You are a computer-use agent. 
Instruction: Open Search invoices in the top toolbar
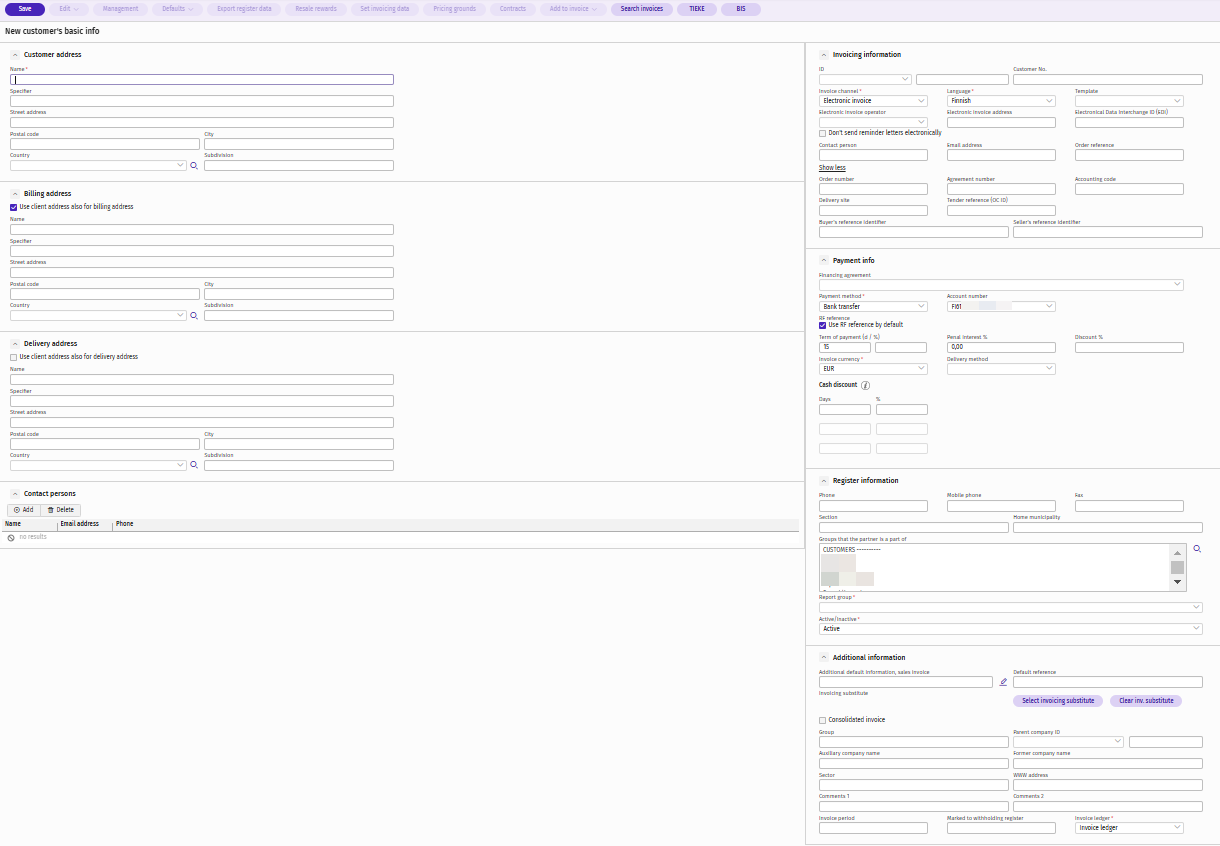point(641,9)
